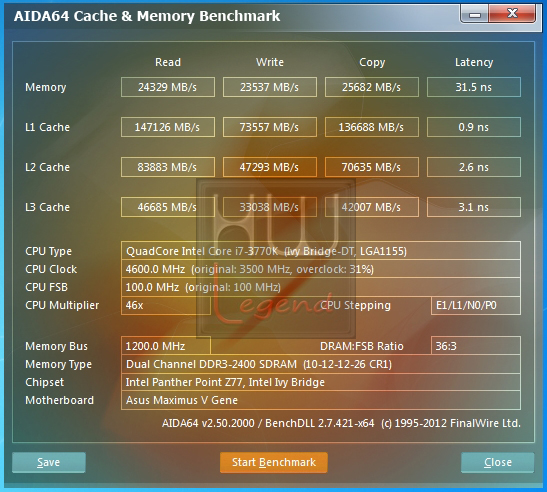This screenshot has height=492, width=547.
Task: Select the L2 Cache Copy value
Action: pos(372,167)
